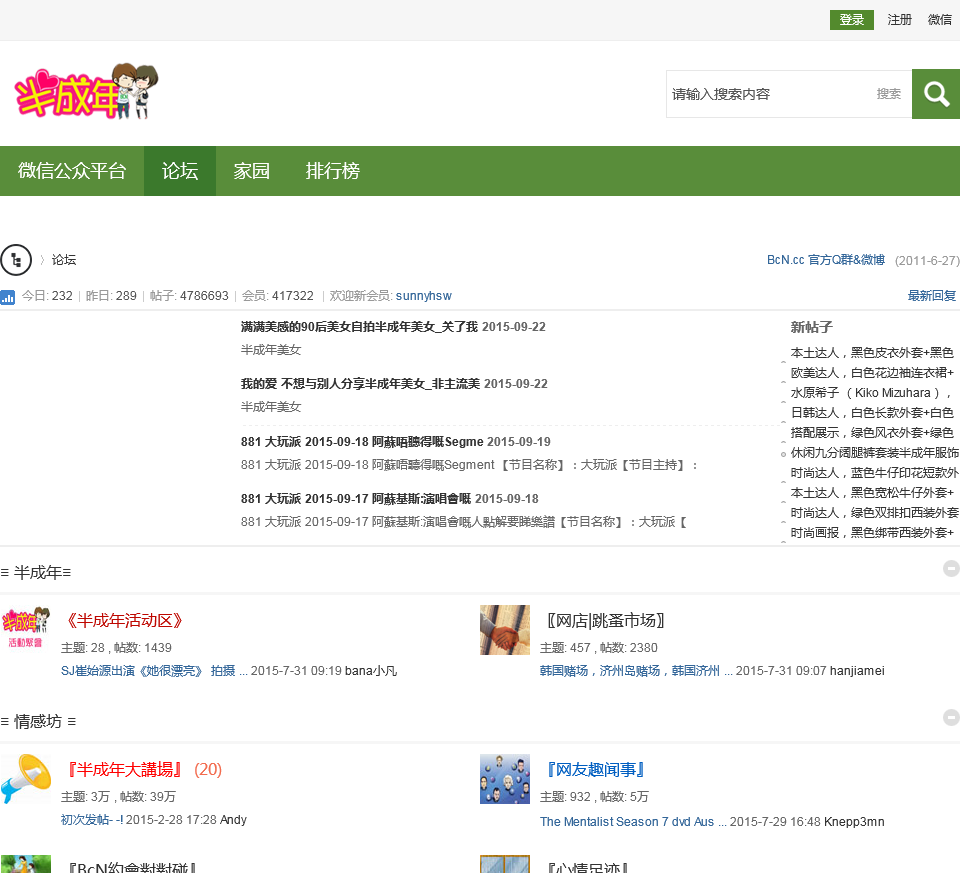Image resolution: width=960 pixels, height=873 pixels.
Task: Collapse the ≡ 情感坊 ≡ section
Action: click(951, 718)
